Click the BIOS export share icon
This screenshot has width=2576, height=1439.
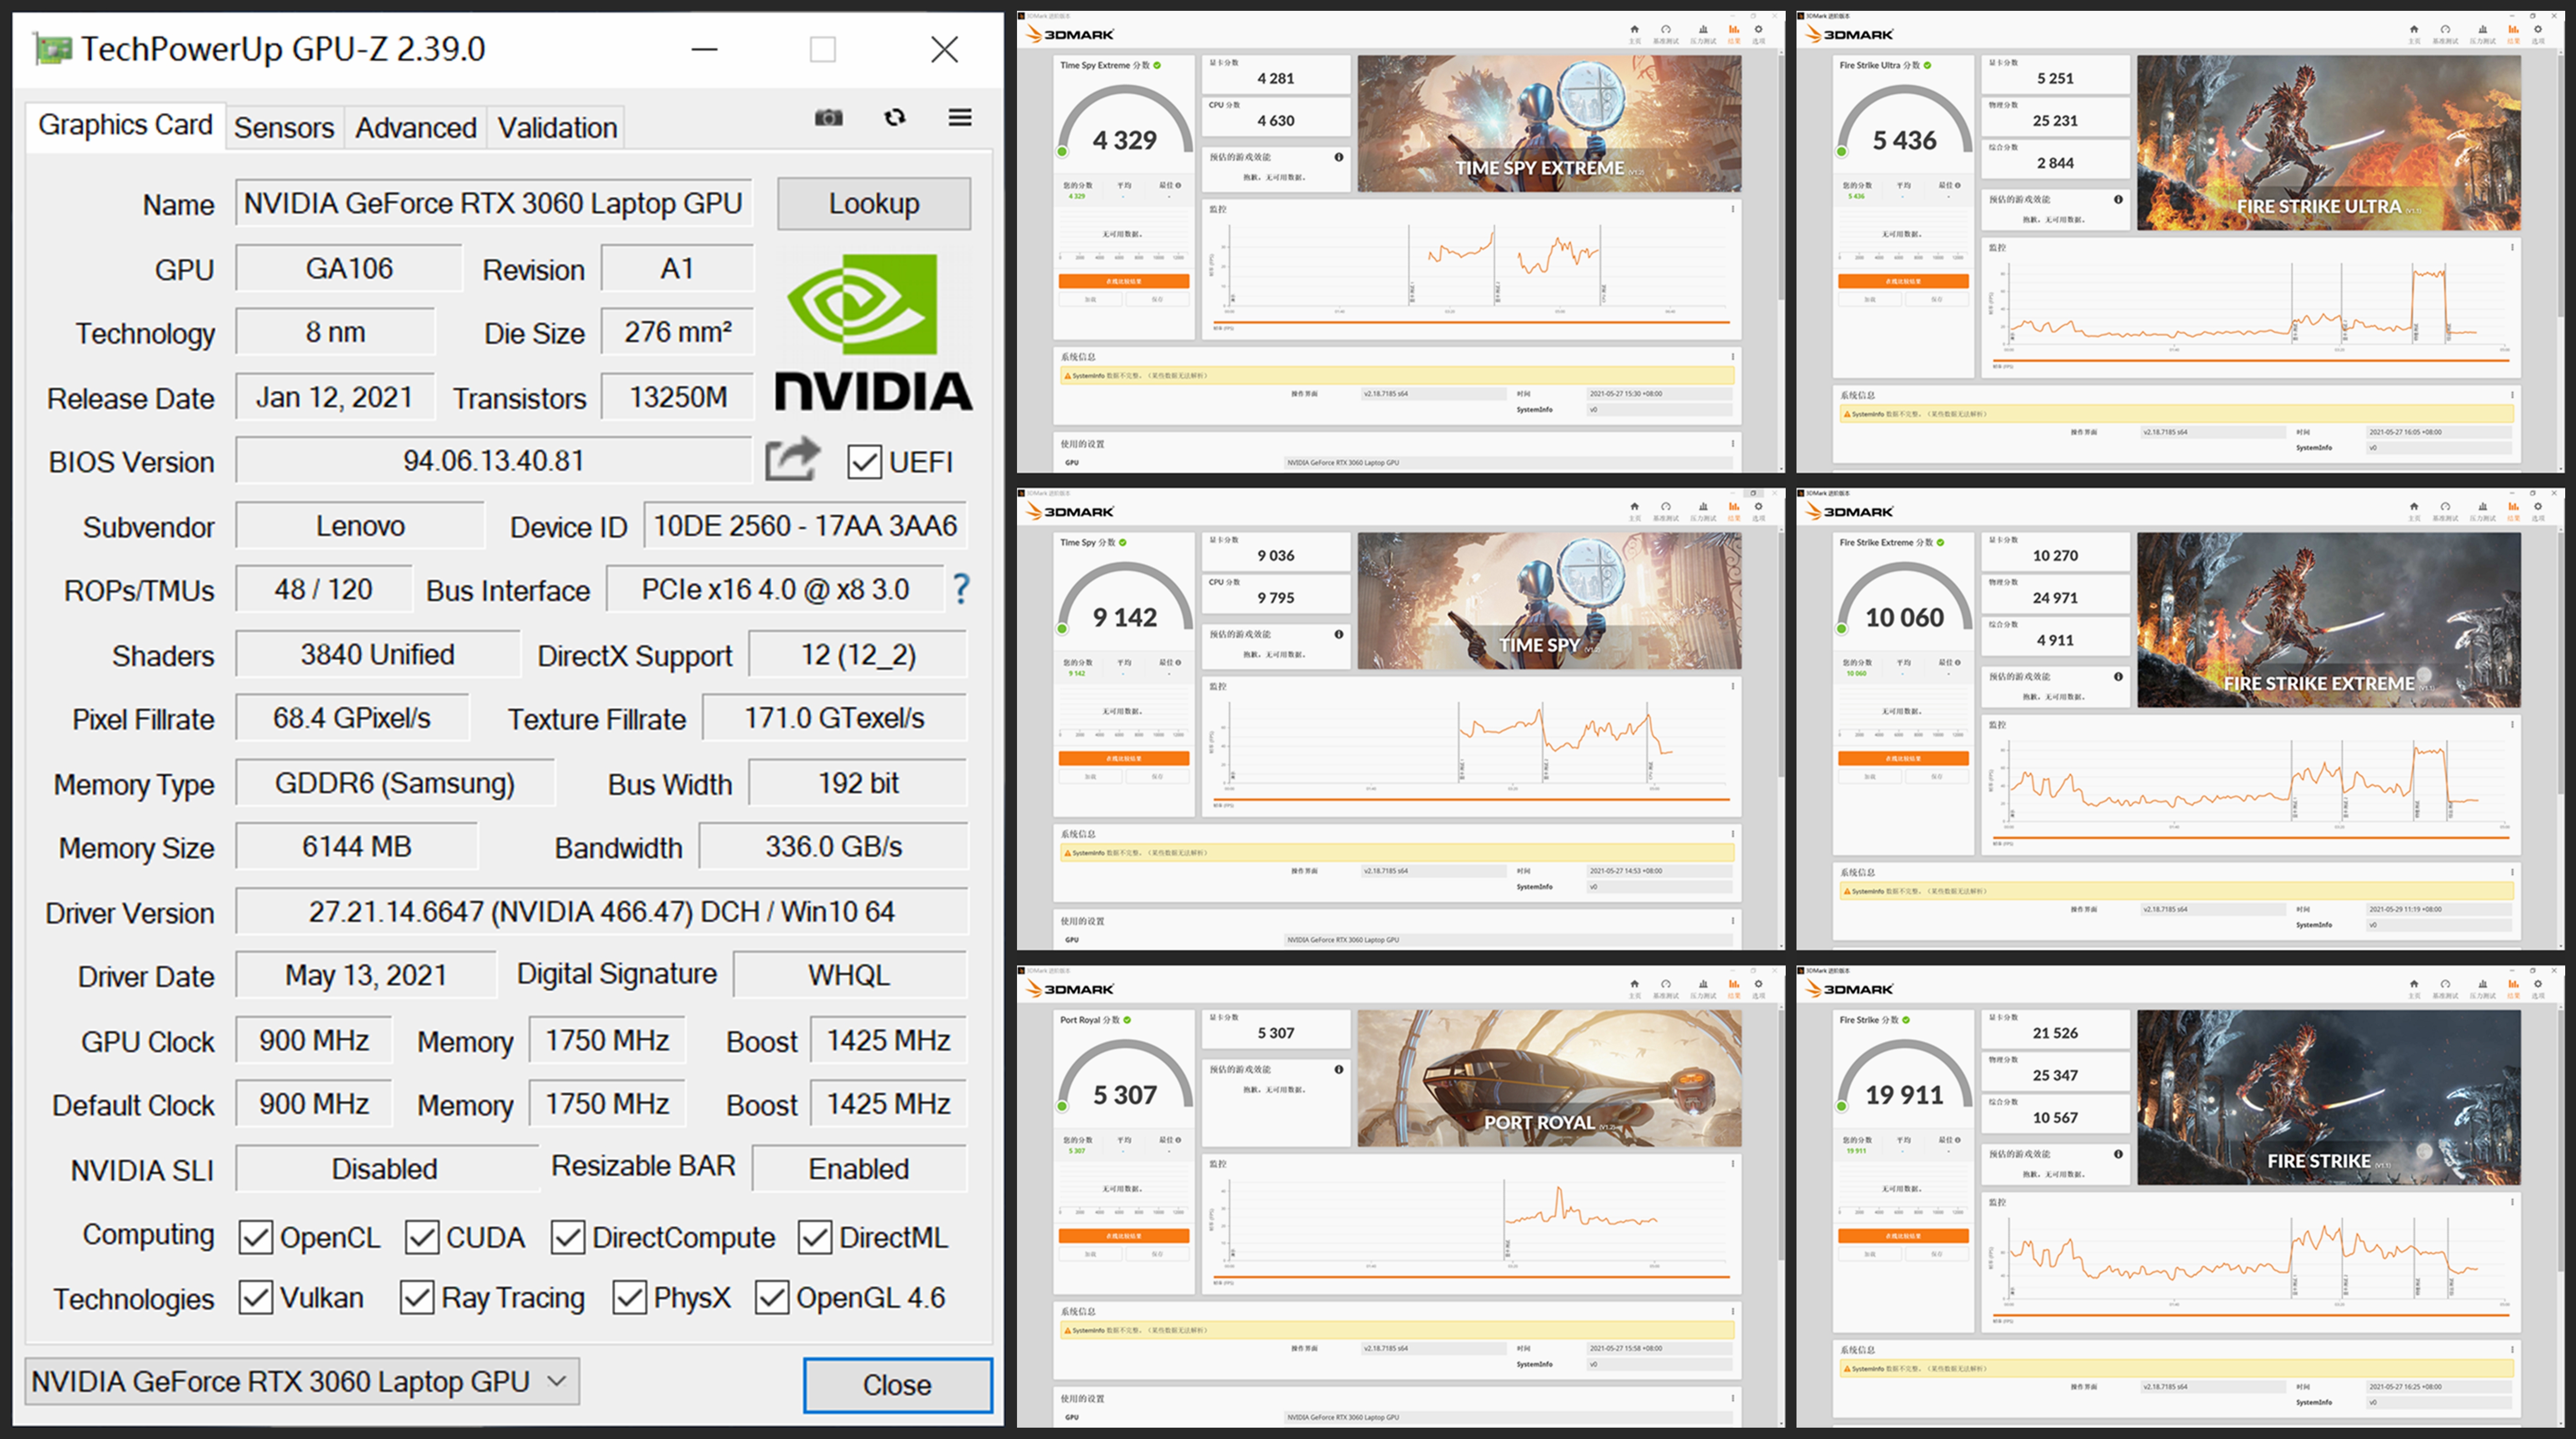click(x=792, y=460)
